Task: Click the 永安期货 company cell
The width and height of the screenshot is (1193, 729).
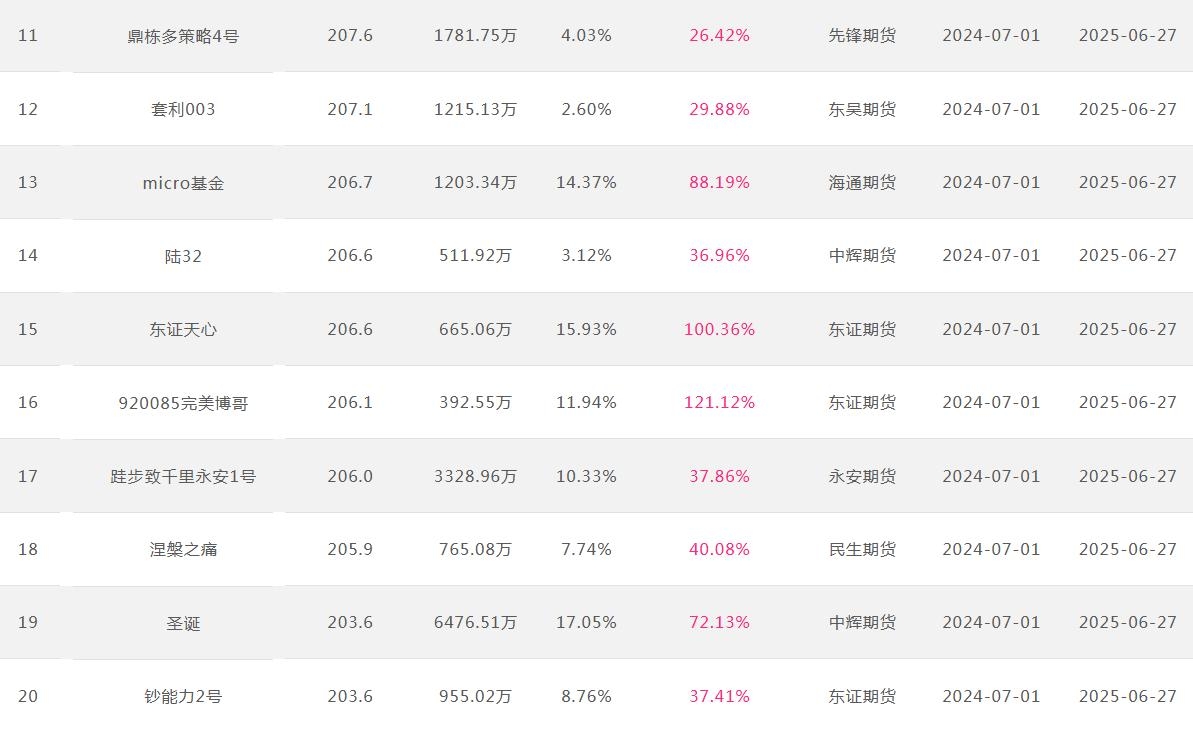Action: point(862,476)
